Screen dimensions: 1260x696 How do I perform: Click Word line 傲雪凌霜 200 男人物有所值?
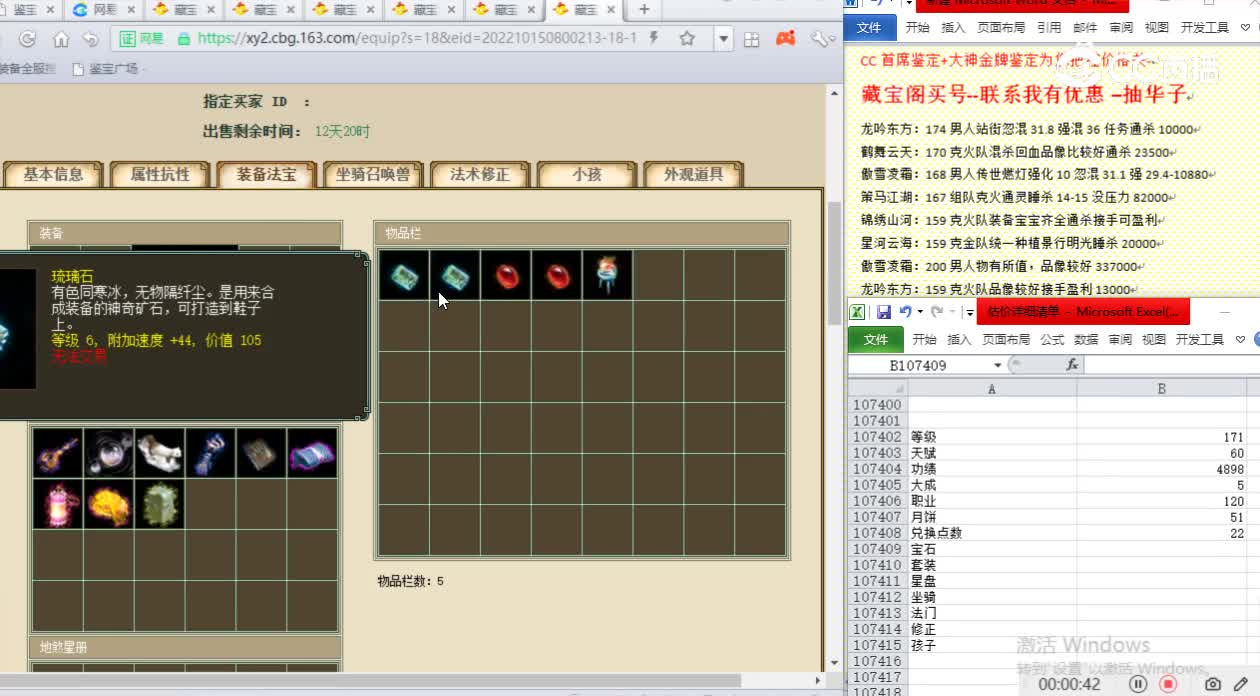click(x=1001, y=267)
